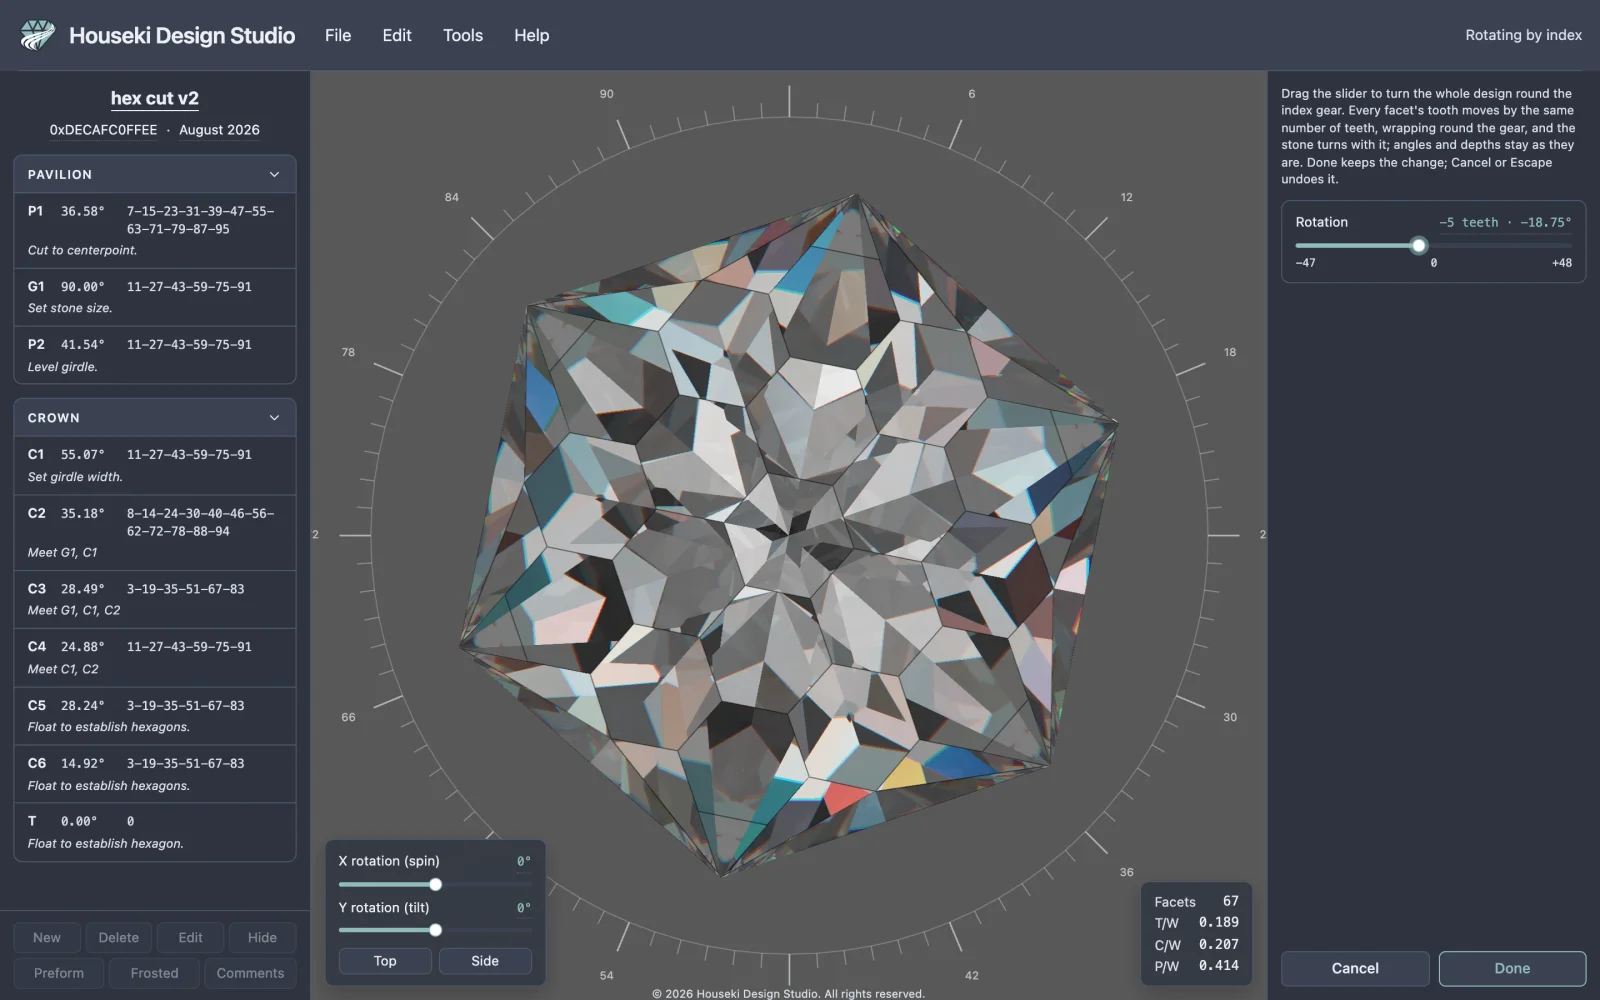Click the "Cut to centerpoint." comment
Screen dimensions: 1600x1000
click(x=82, y=251)
